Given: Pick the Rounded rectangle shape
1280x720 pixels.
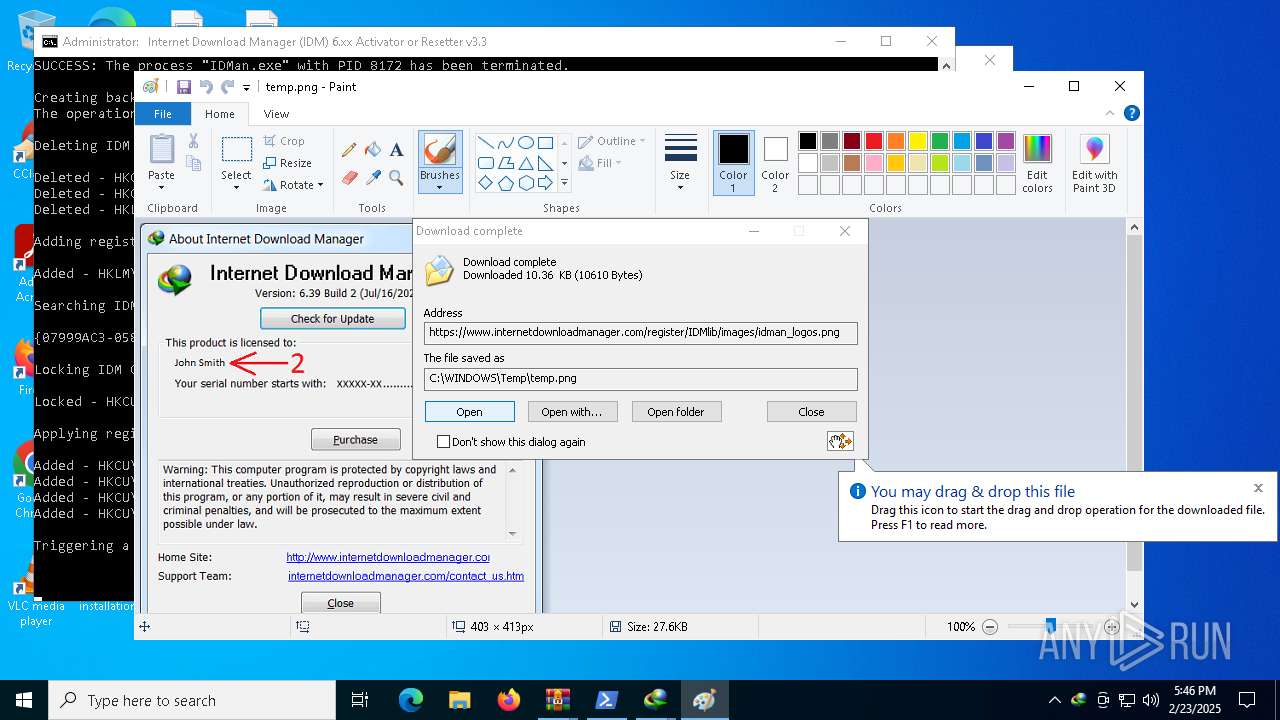Looking at the screenshot, I should pyautogui.click(x=485, y=163).
